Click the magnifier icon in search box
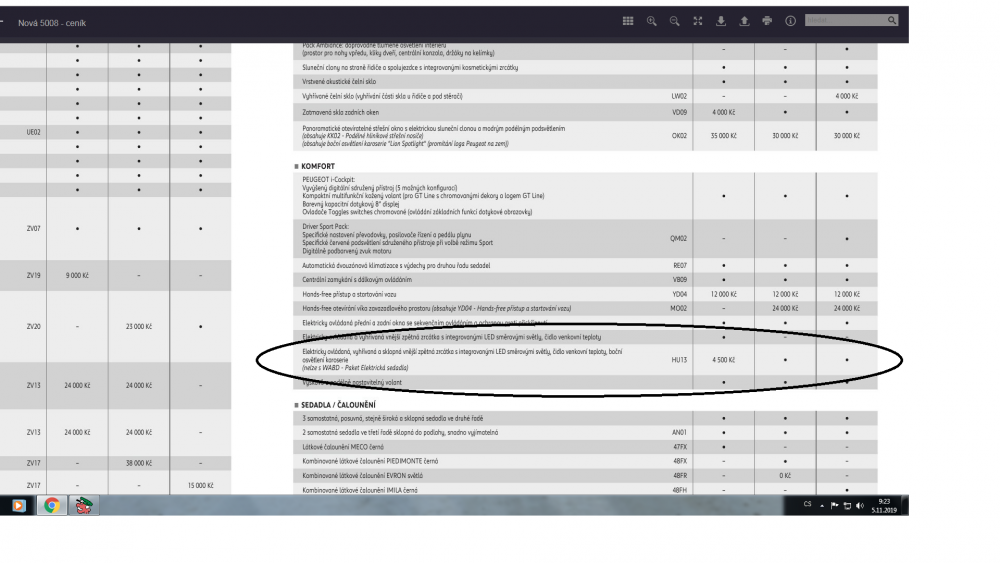This screenshot has width=1000, height=563. pyautogui.click(x=892, y=20)
